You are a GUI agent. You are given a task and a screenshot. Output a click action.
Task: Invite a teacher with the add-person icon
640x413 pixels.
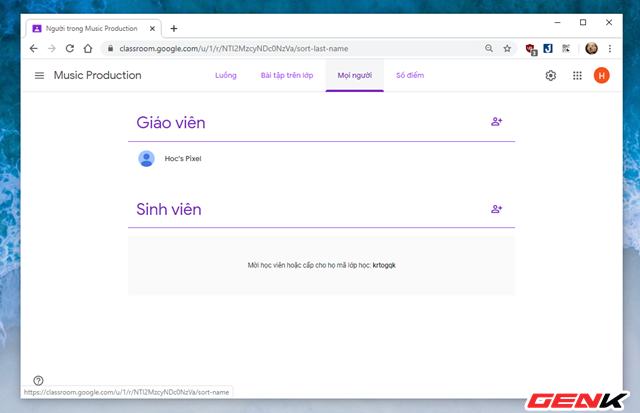[496, 122]
